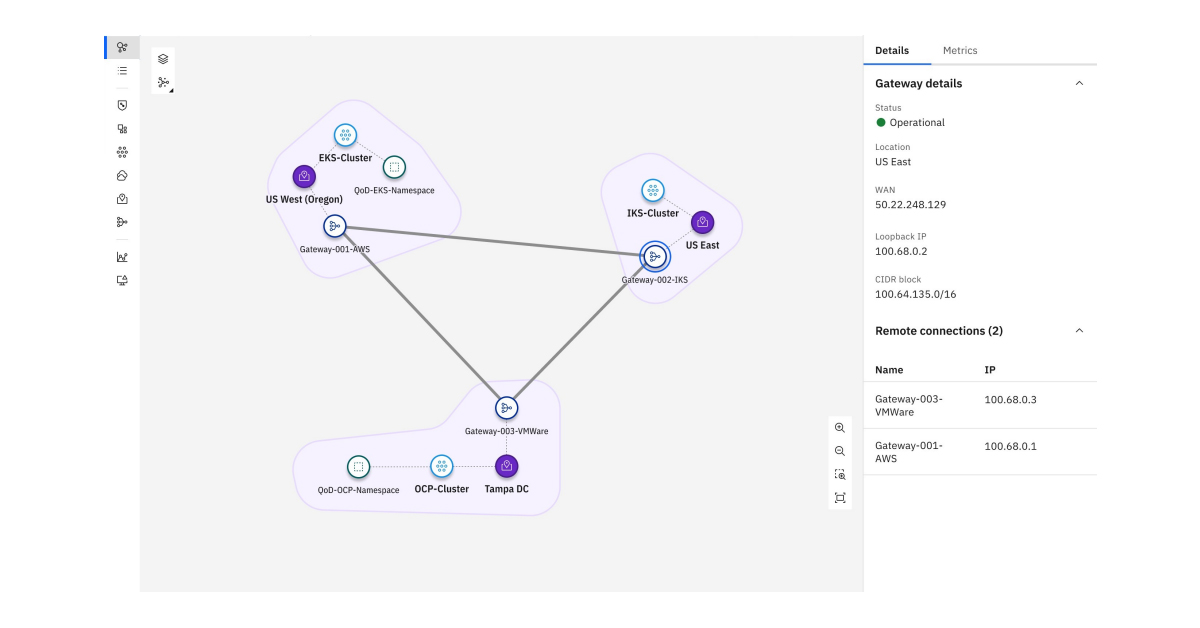Collapse the Remote connections section
The width and height of the screenshot is (1200, 628).
point(1078,330)
